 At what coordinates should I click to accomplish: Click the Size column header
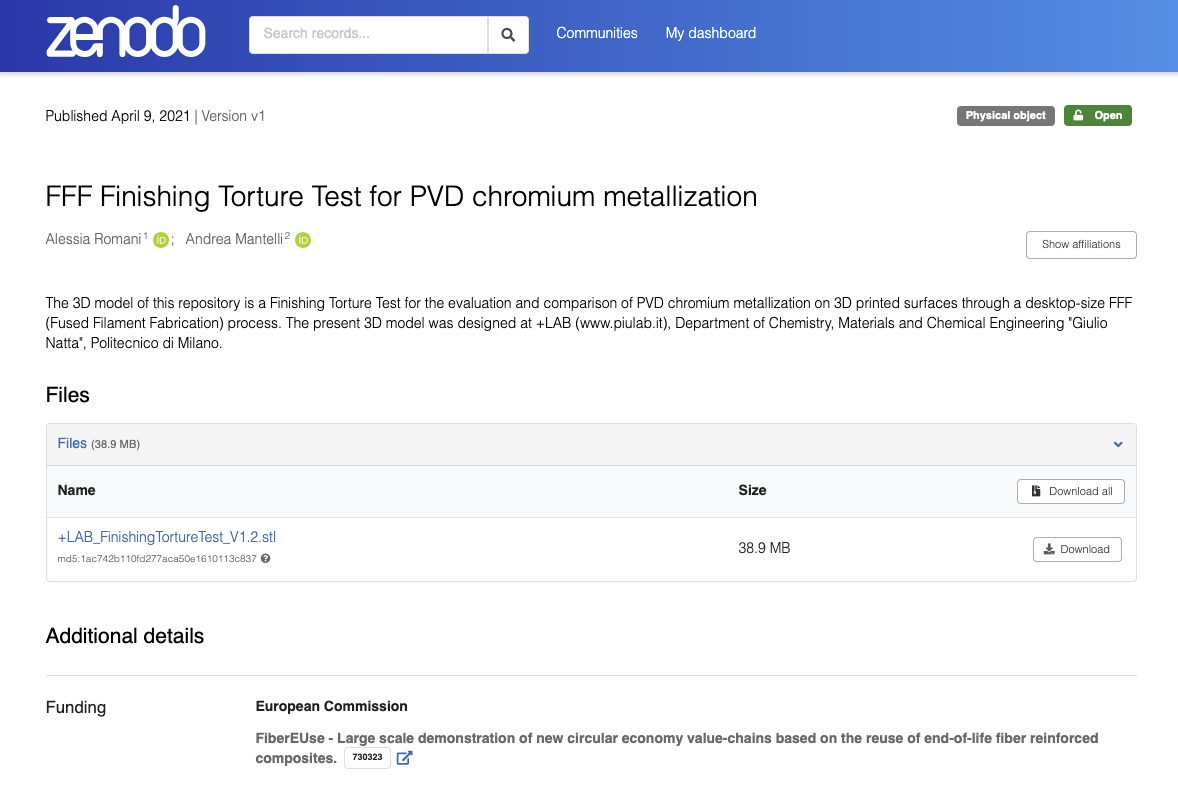point(752,490)
